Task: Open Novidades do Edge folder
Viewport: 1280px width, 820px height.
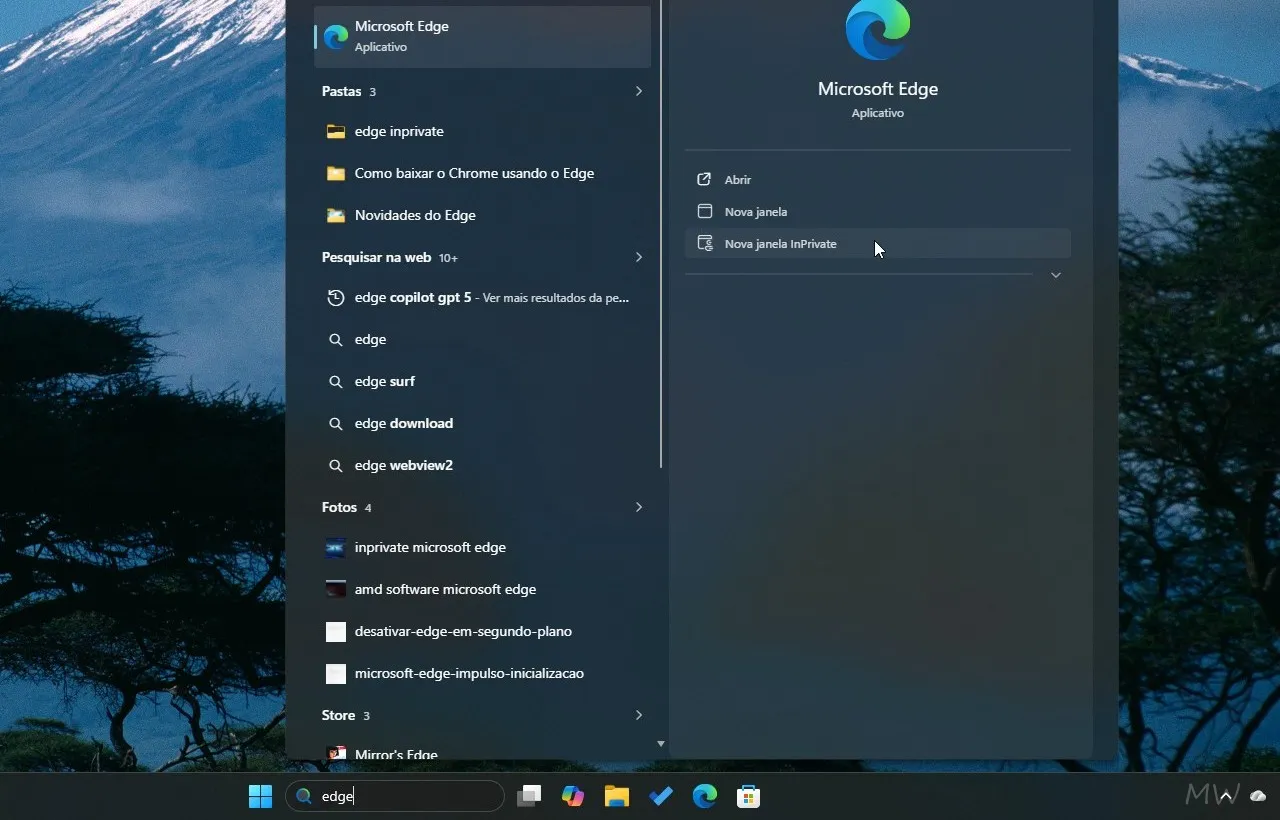Action: click(482, 215)
